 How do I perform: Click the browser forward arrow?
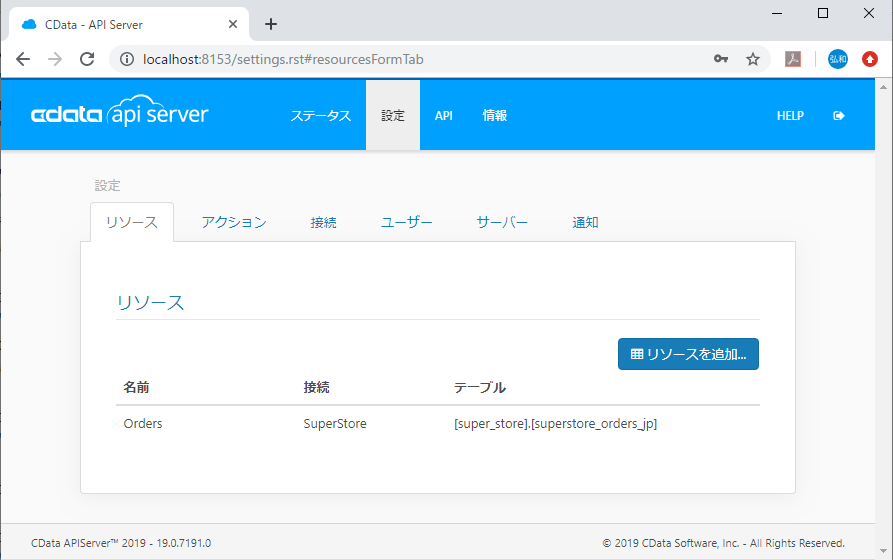pos(55,59)
